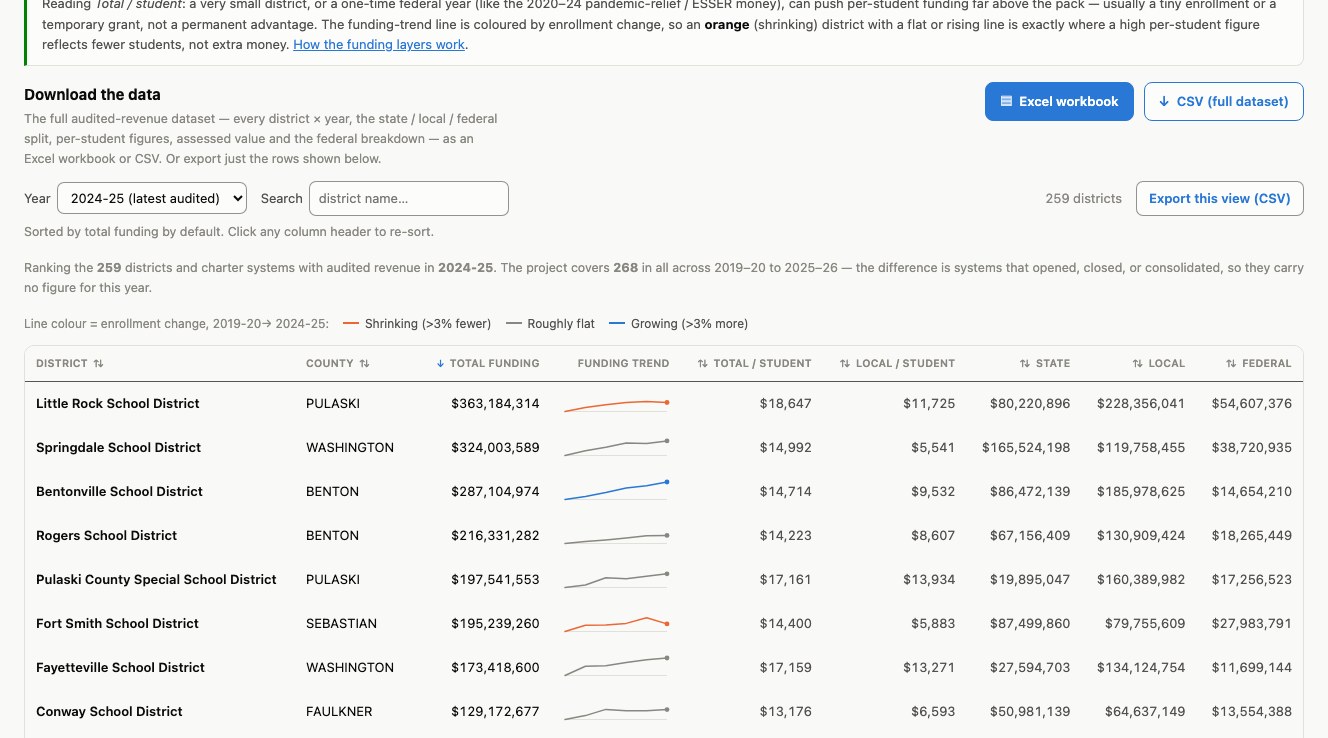Select Pulaski County Special School District
The height and width of the screenshot is (738, 1328).
pyautogui.click(x=156, y=579)
